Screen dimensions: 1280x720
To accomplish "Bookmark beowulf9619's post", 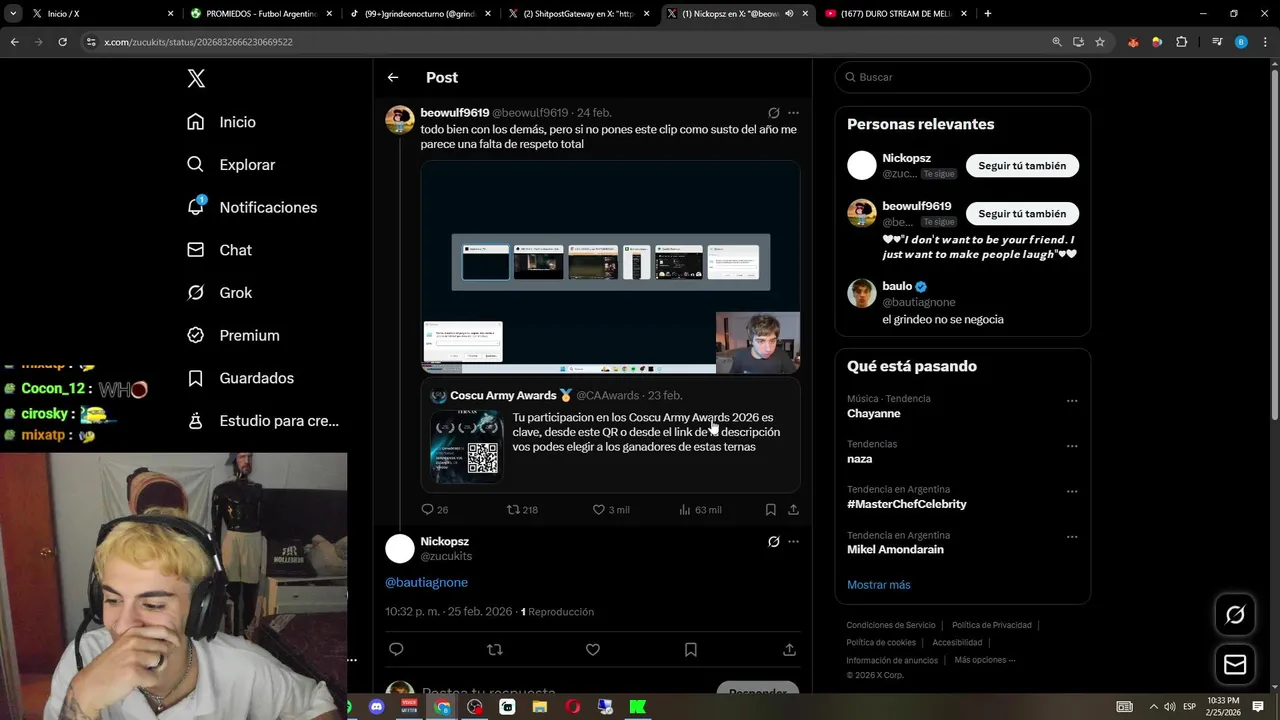I will point(771,510).
